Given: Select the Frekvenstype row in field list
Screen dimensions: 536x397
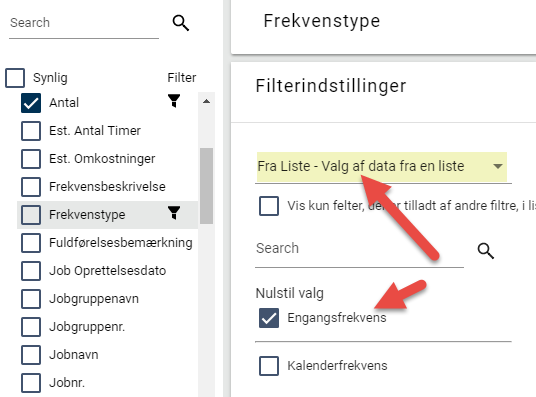Looking at the screenshot, I should pos(107,215).
